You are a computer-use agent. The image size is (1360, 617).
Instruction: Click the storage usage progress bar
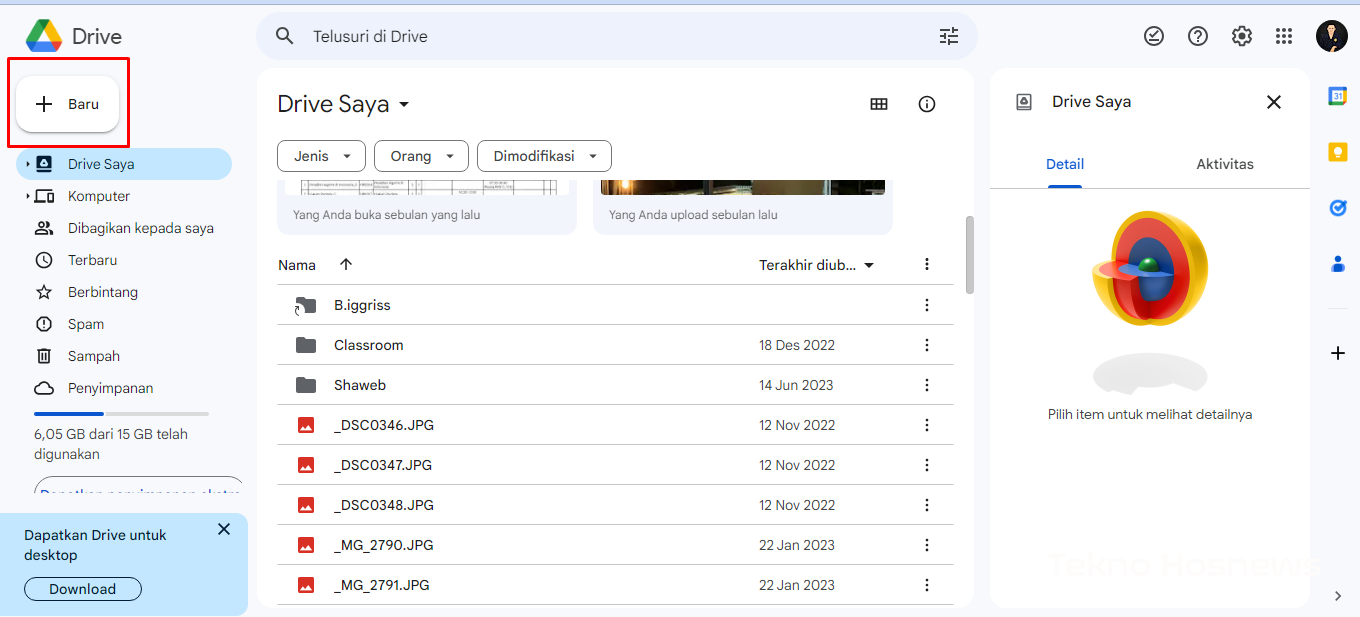(x=120, y=413)
